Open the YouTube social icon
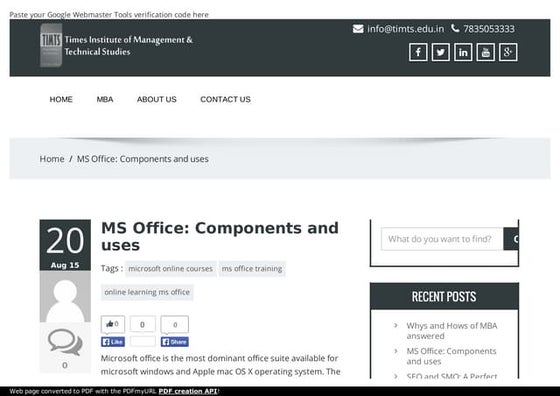560x396 pixels. click(x=485, y=52)
